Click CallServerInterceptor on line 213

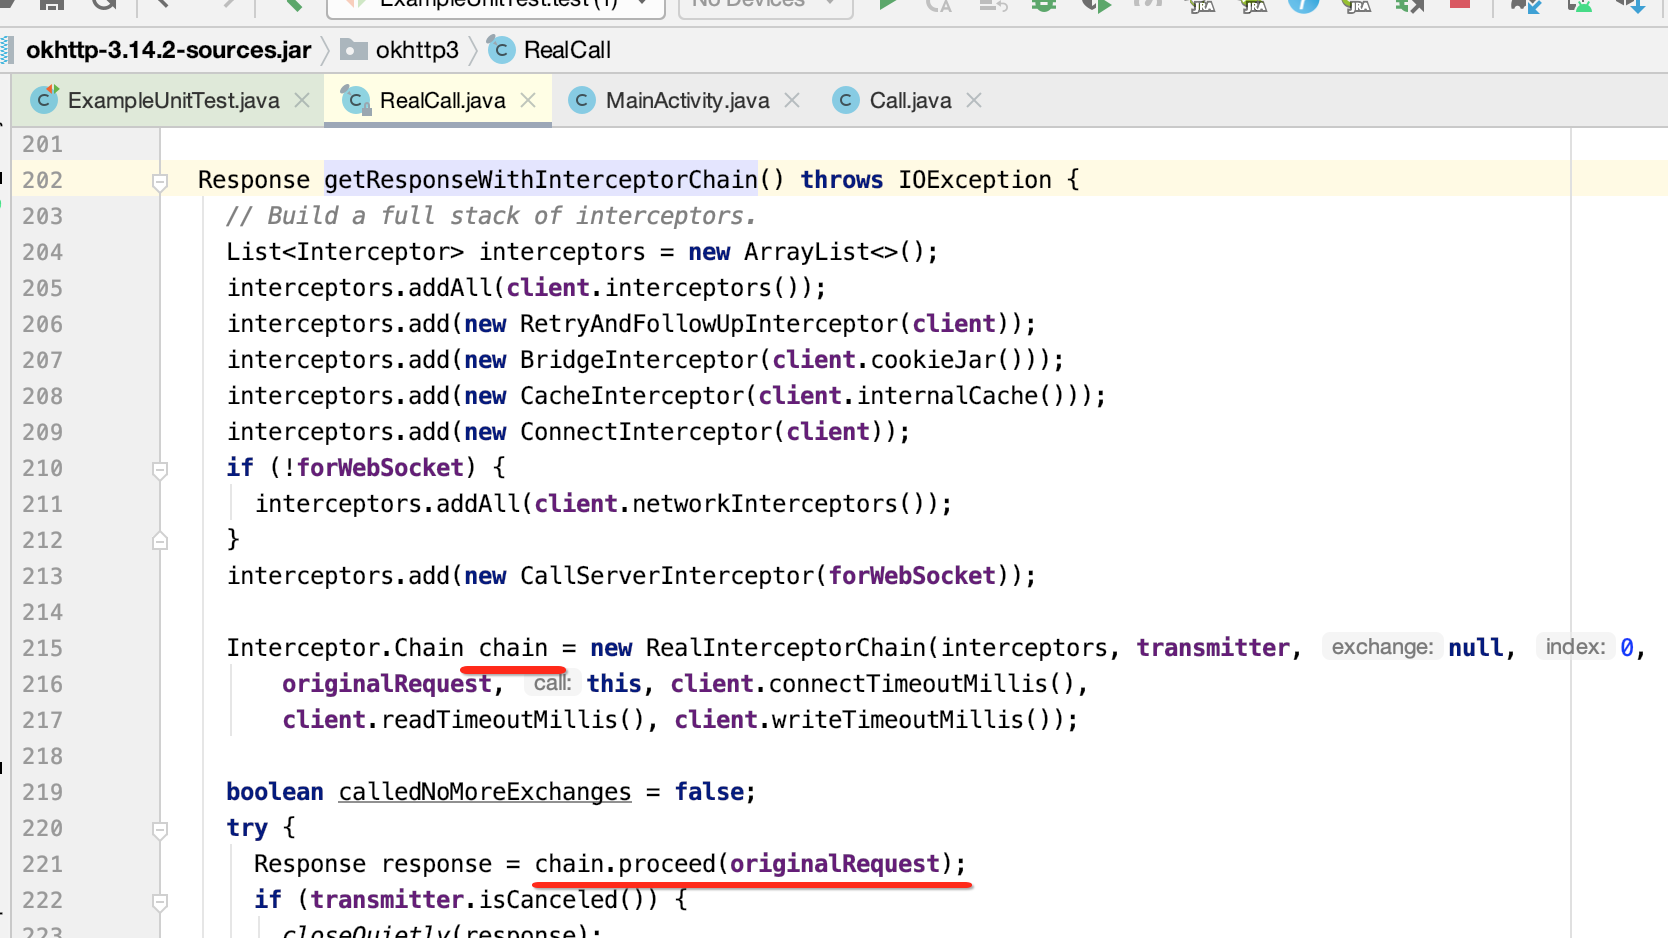coord(667,576)
